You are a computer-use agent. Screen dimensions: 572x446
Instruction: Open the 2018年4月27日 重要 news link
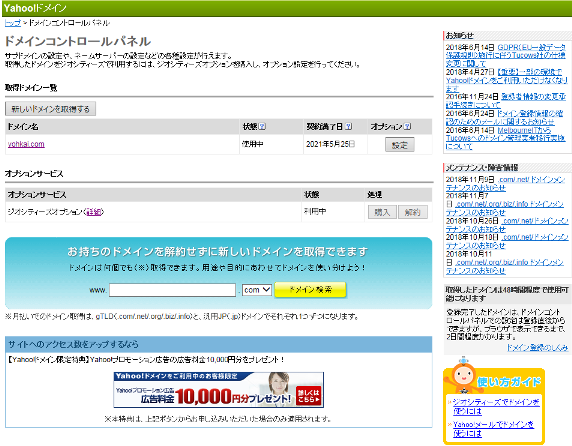click(x=507, y=80)
